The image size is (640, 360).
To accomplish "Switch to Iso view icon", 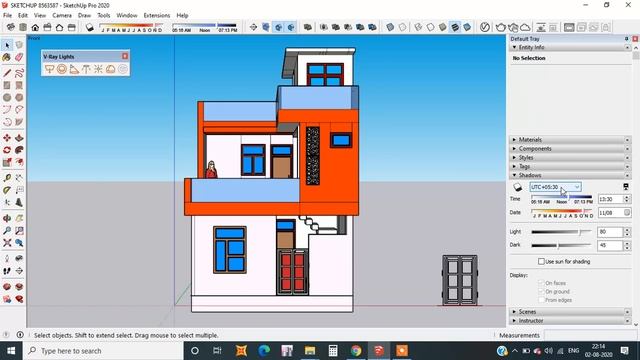I will tap(11, 27).
